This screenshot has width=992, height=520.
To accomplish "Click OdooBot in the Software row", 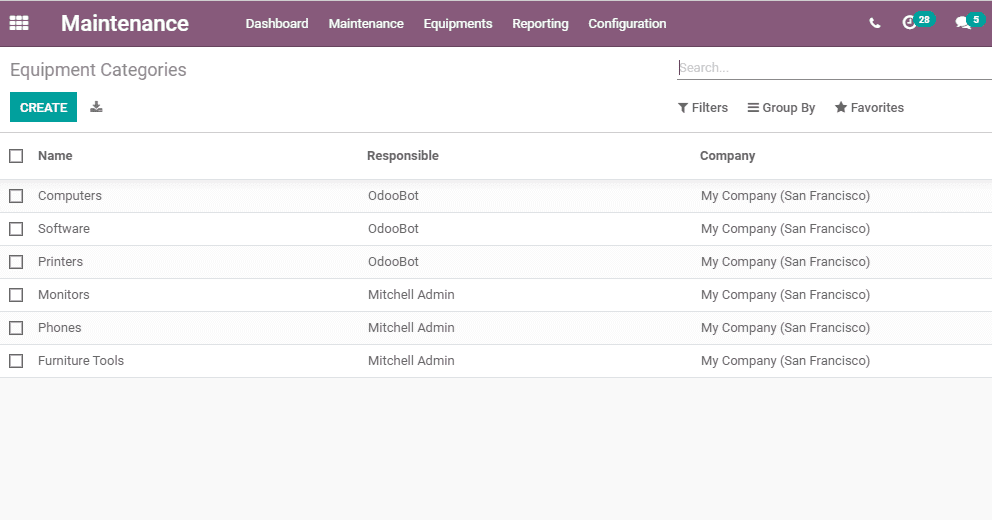I will pyautogui.click(x=394, y=229).
